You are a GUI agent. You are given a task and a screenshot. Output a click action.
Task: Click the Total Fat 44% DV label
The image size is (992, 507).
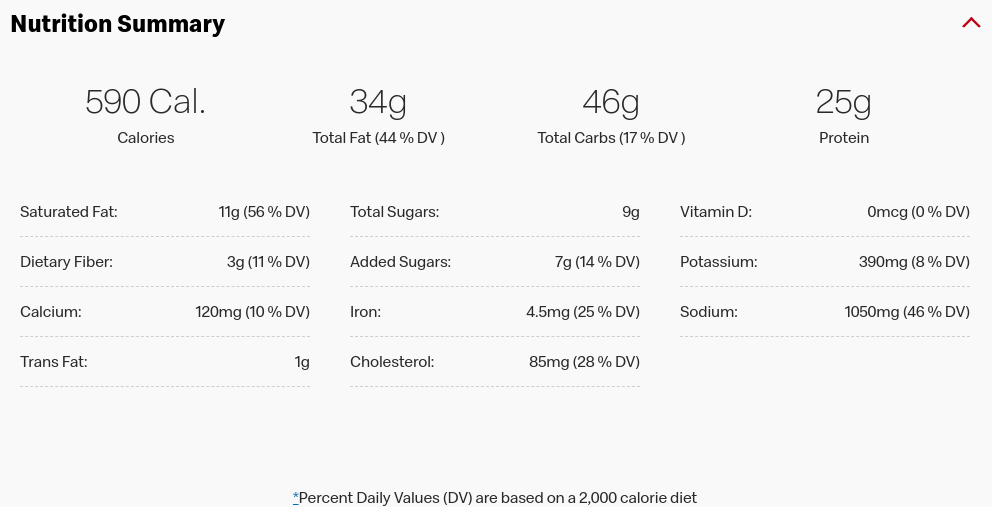[x=378, y=137]
